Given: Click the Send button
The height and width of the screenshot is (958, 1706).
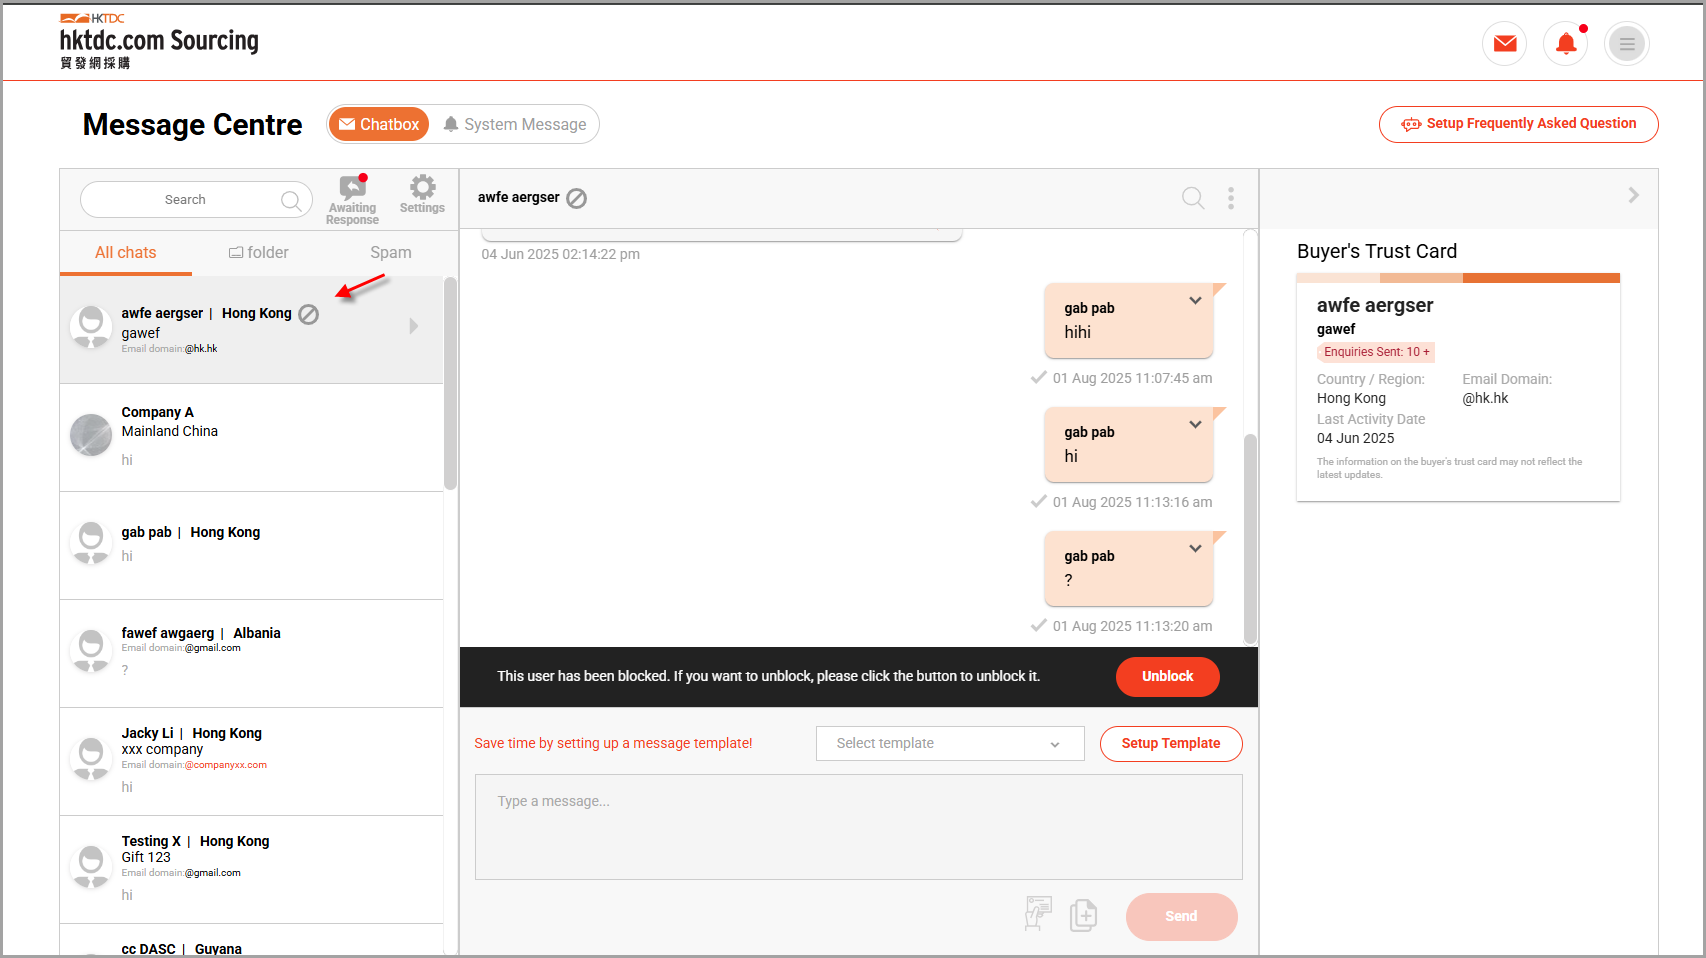Looking at the screenshot, I should click(x=1181, y=917).
